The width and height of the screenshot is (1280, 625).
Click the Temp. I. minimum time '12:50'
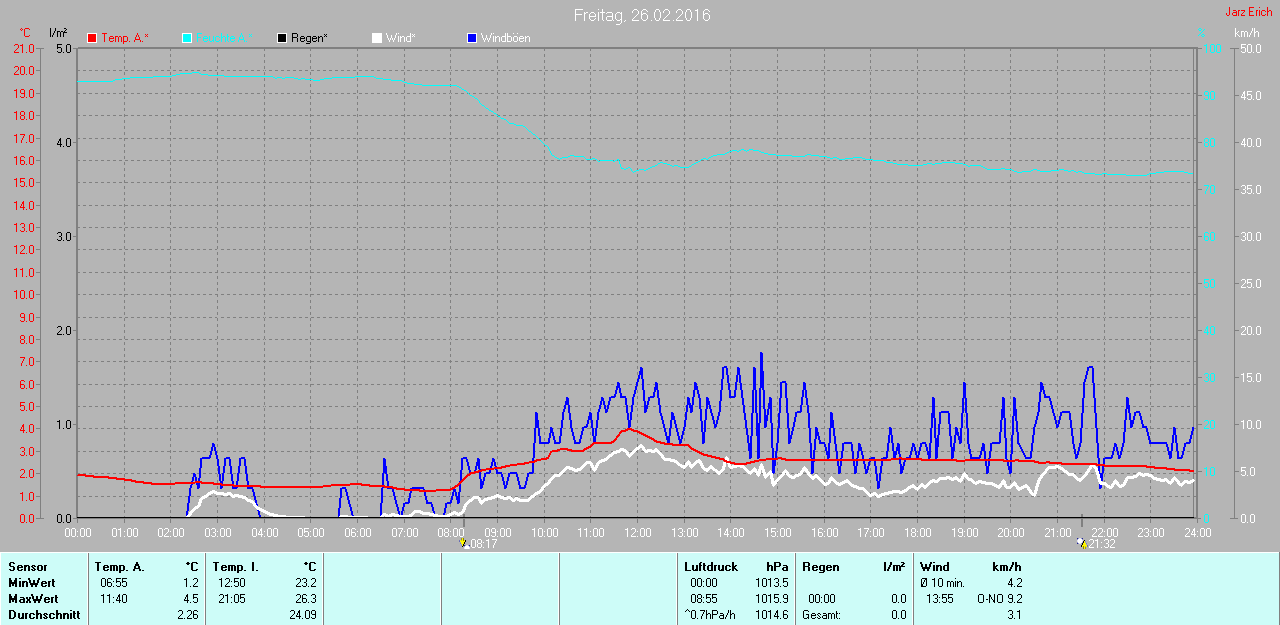point(232,583)
